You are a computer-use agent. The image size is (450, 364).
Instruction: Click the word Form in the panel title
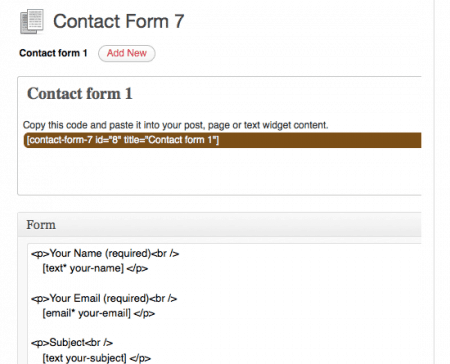tap(41, 225)
